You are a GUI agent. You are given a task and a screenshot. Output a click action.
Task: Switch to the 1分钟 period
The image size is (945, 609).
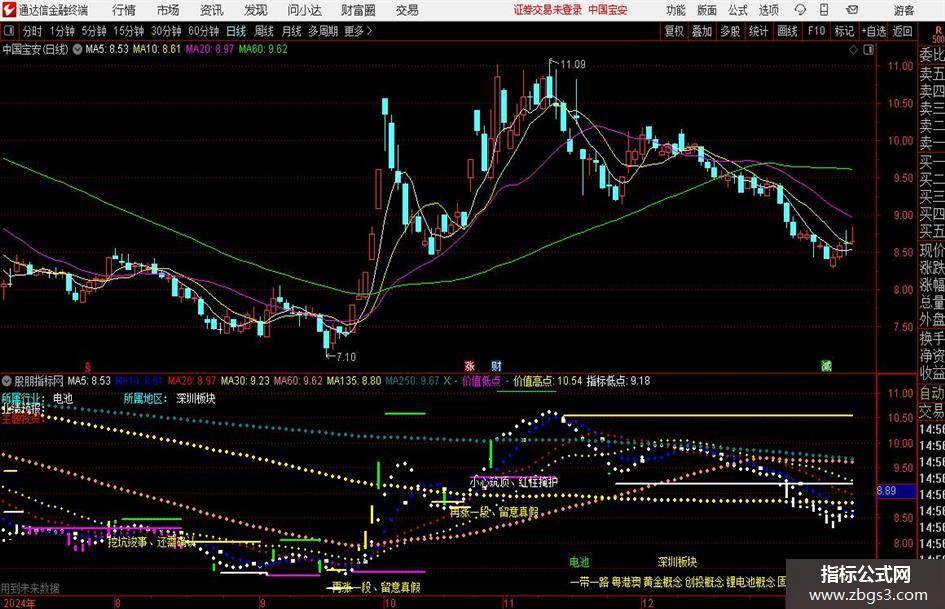[62, 31]
